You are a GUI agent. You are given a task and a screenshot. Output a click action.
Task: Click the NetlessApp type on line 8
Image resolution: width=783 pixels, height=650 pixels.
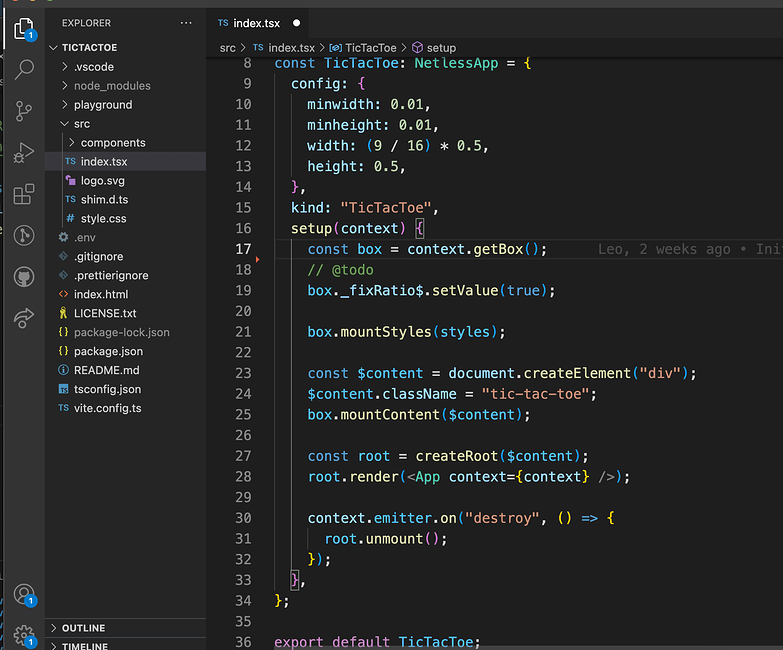[x=456, y=63]
